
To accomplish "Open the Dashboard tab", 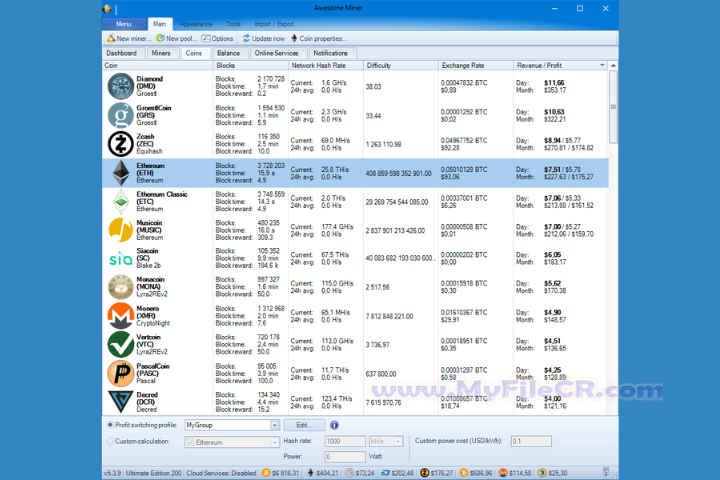I will pyautogui.click(x=122, y=53).
